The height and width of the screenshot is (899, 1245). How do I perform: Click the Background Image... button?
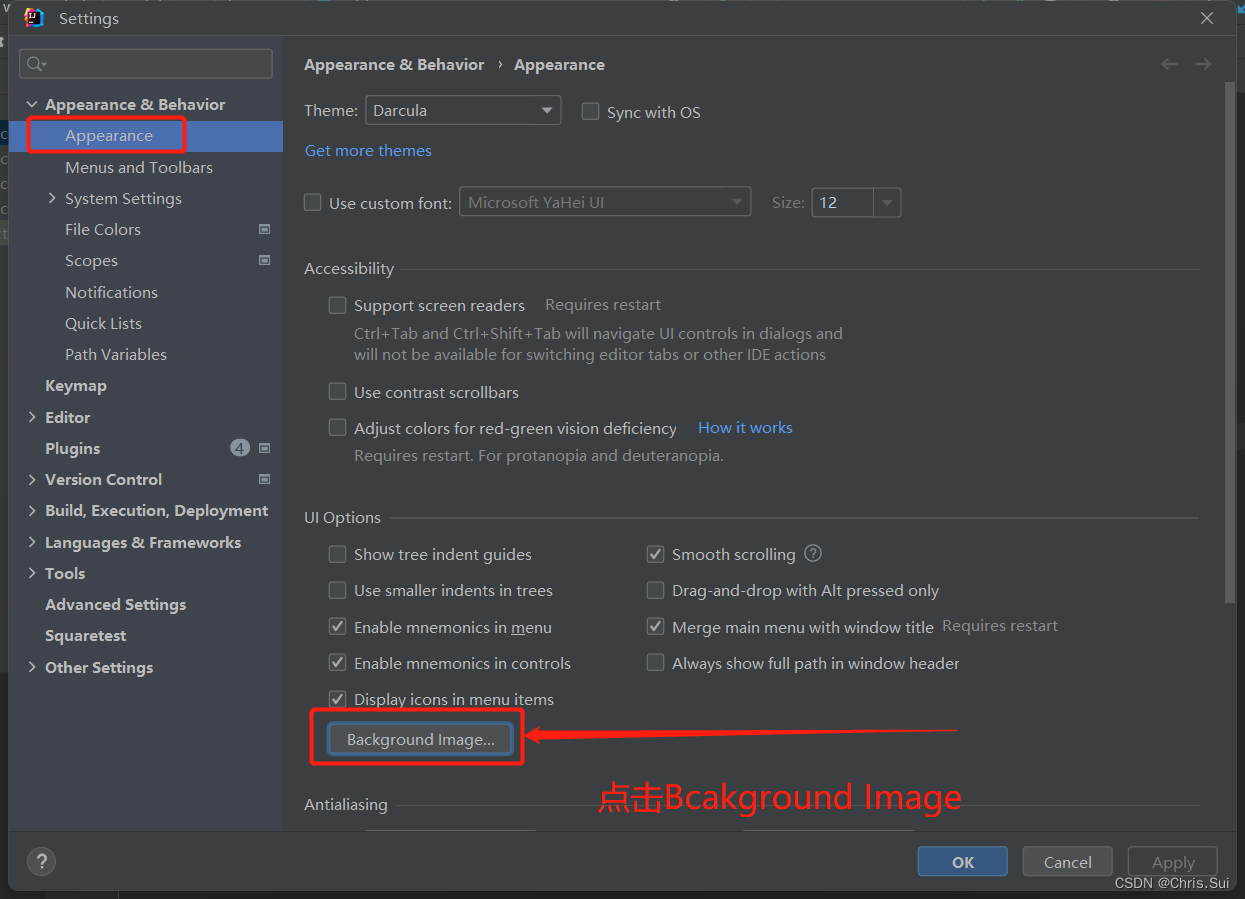click(x=420, y=739)
